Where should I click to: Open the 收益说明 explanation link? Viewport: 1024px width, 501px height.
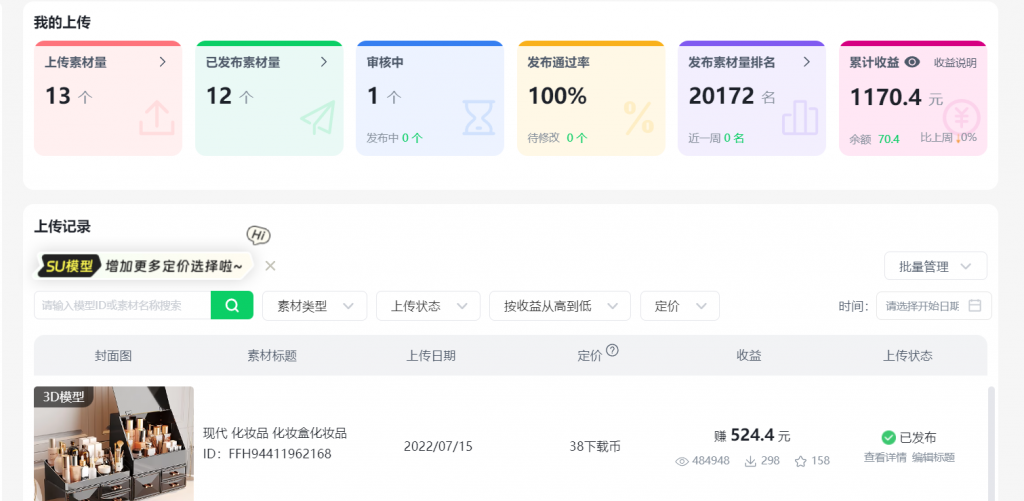pyautogui.click(x=955, y=63)
